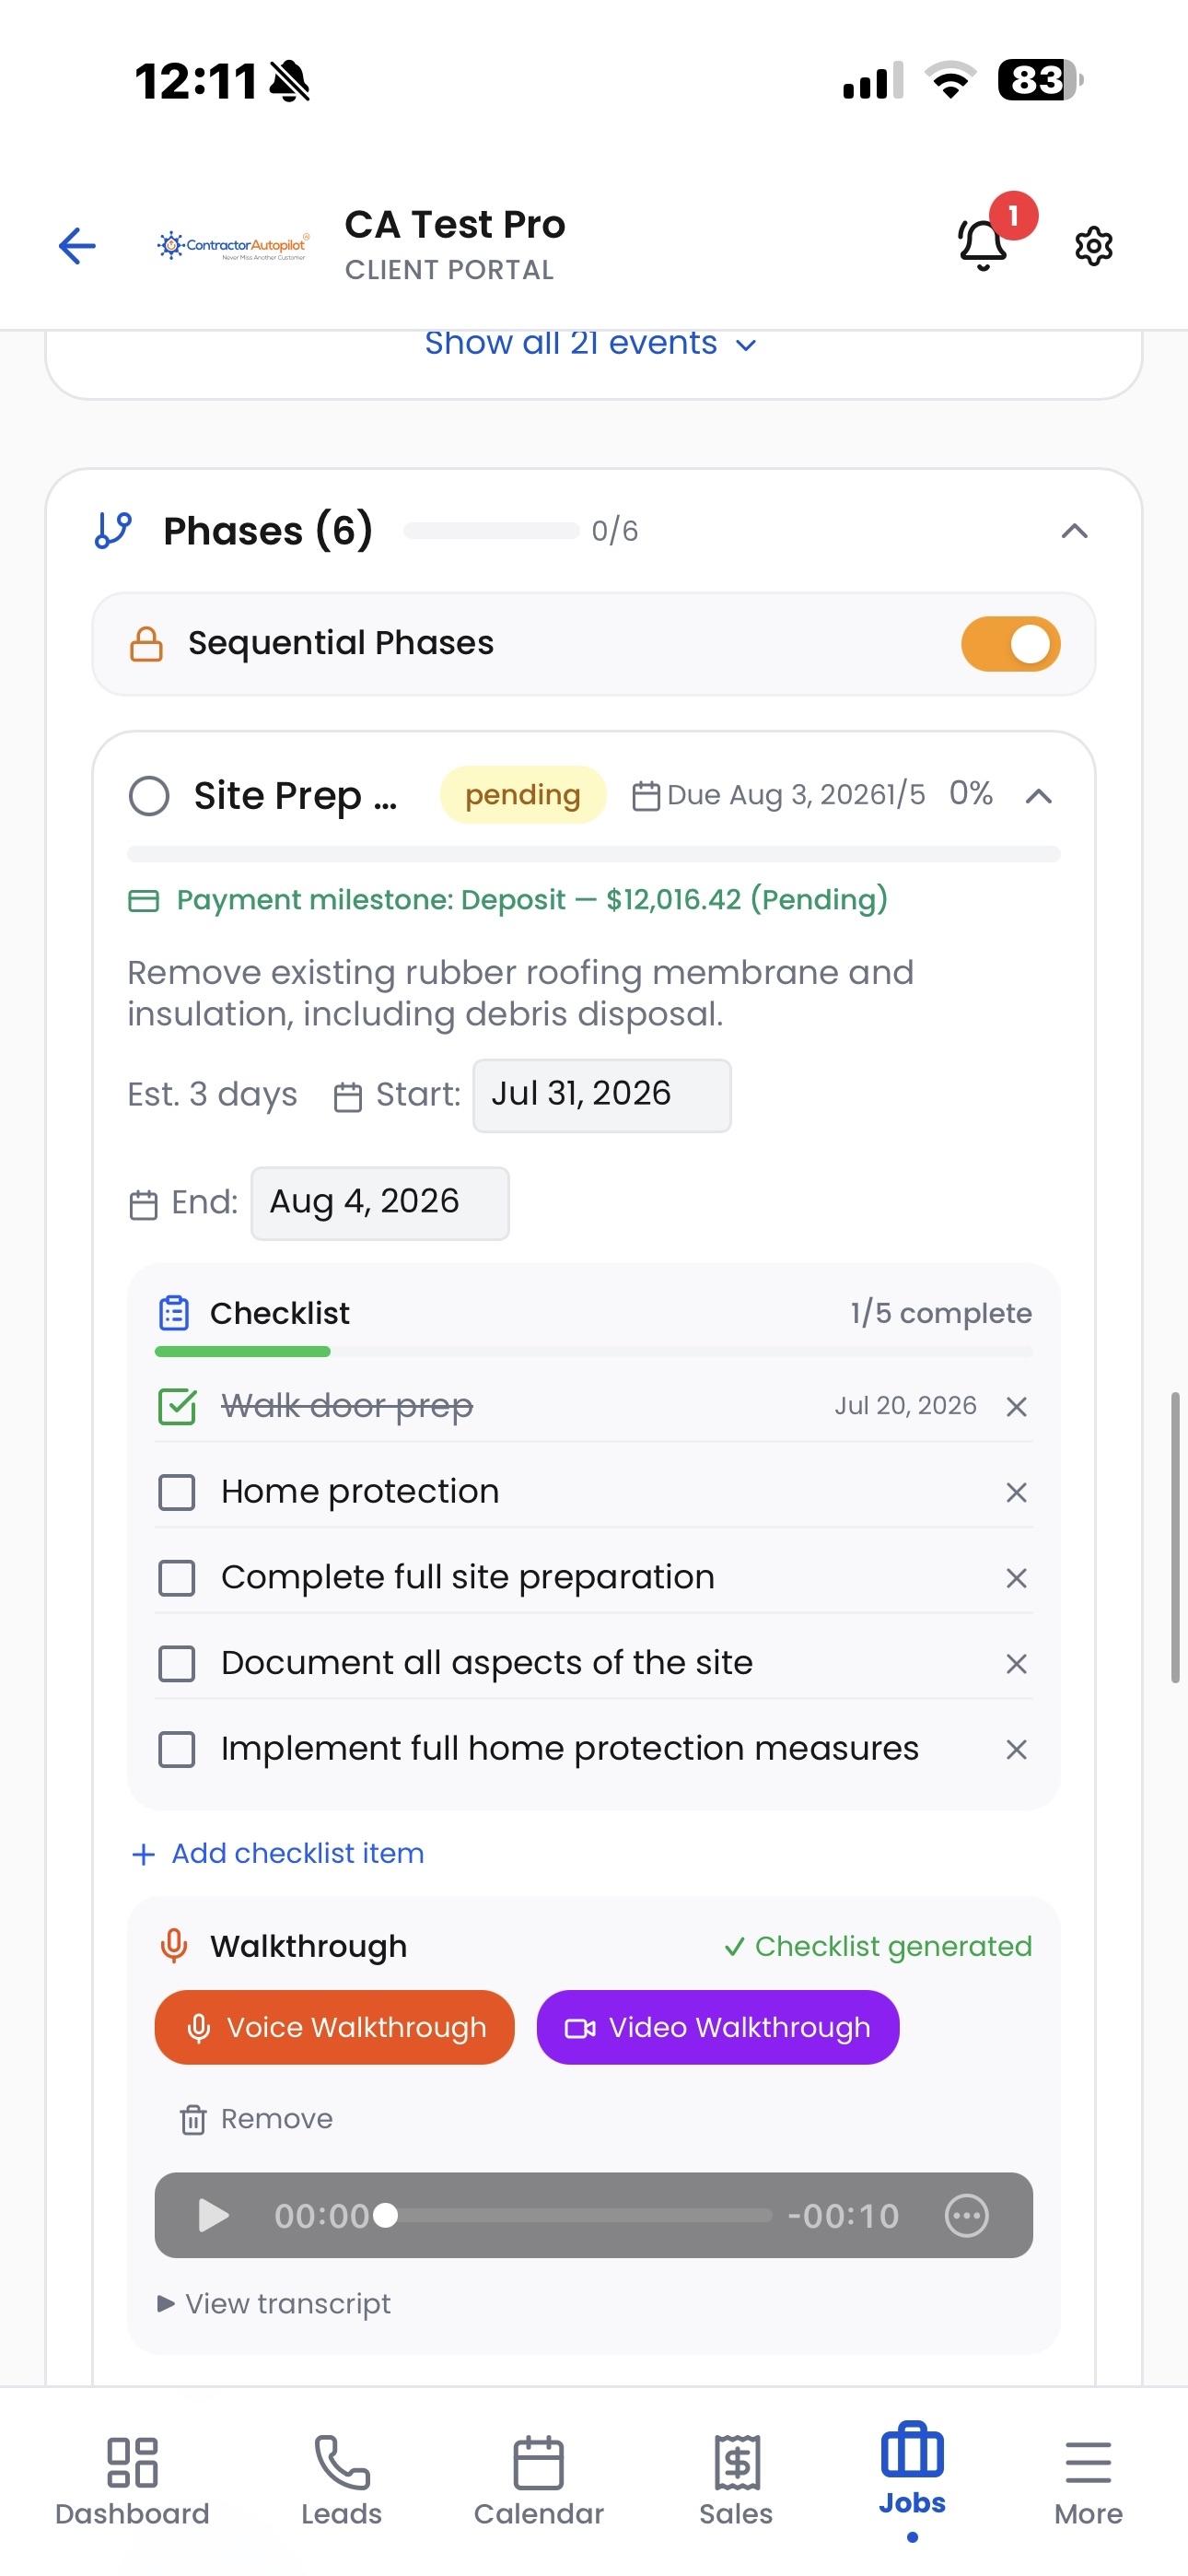Tap the Est. 3 days label
Screen dimensions: 1188x2576
click(x=212, y=1095)
